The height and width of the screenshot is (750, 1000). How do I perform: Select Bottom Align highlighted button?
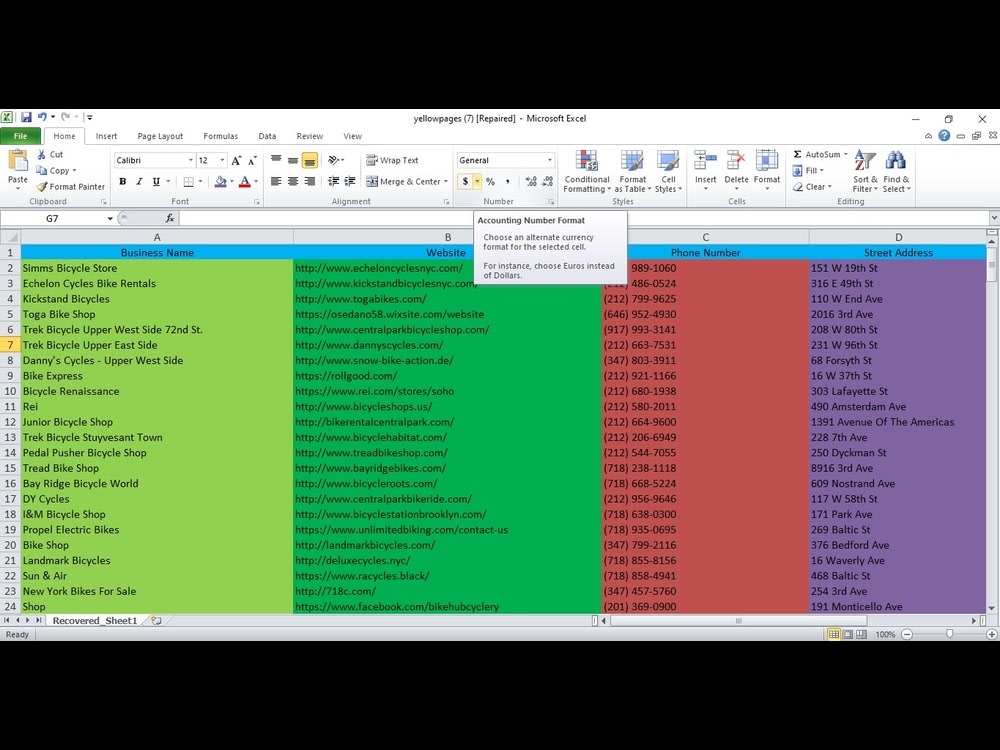309,160
